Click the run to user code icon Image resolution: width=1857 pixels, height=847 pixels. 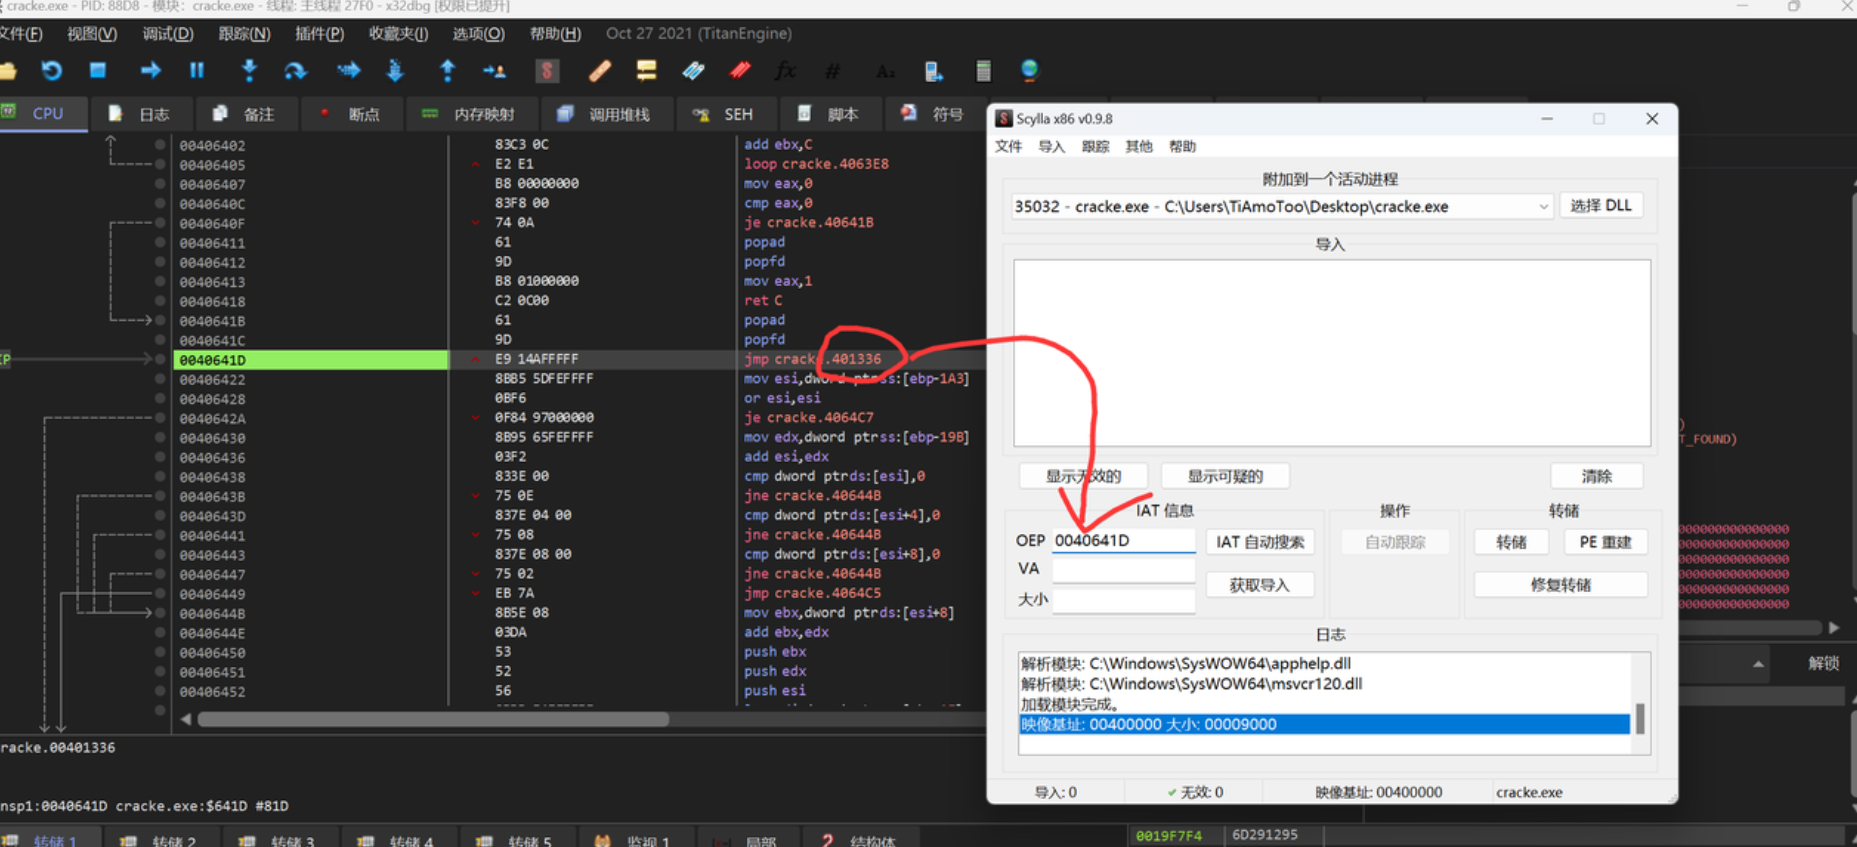pos(494,70)
